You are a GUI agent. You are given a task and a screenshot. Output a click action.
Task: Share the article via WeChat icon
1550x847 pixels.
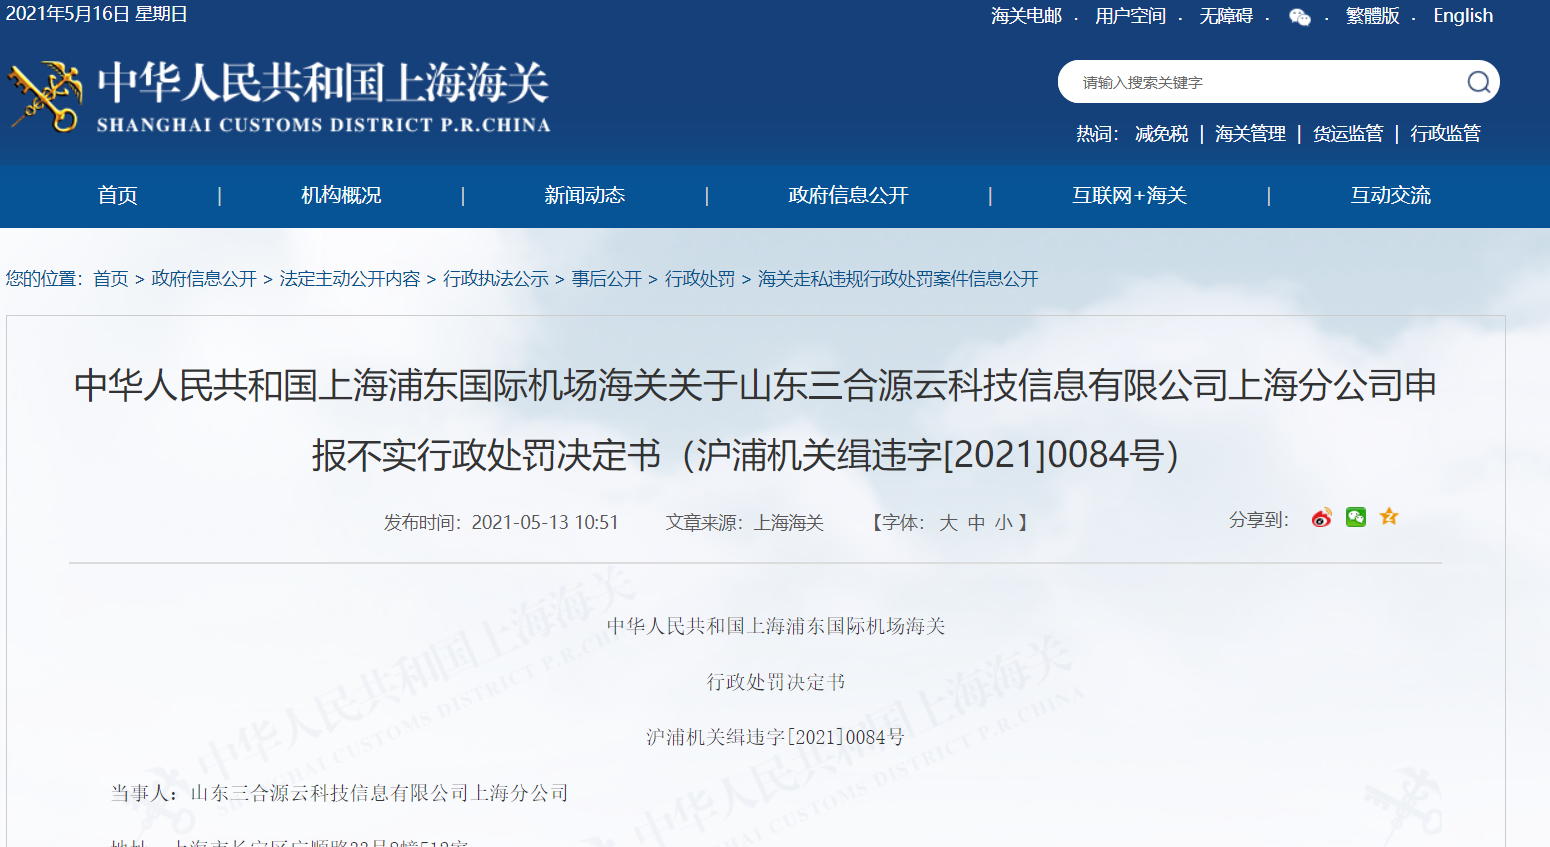click(x=1355, y=517)
